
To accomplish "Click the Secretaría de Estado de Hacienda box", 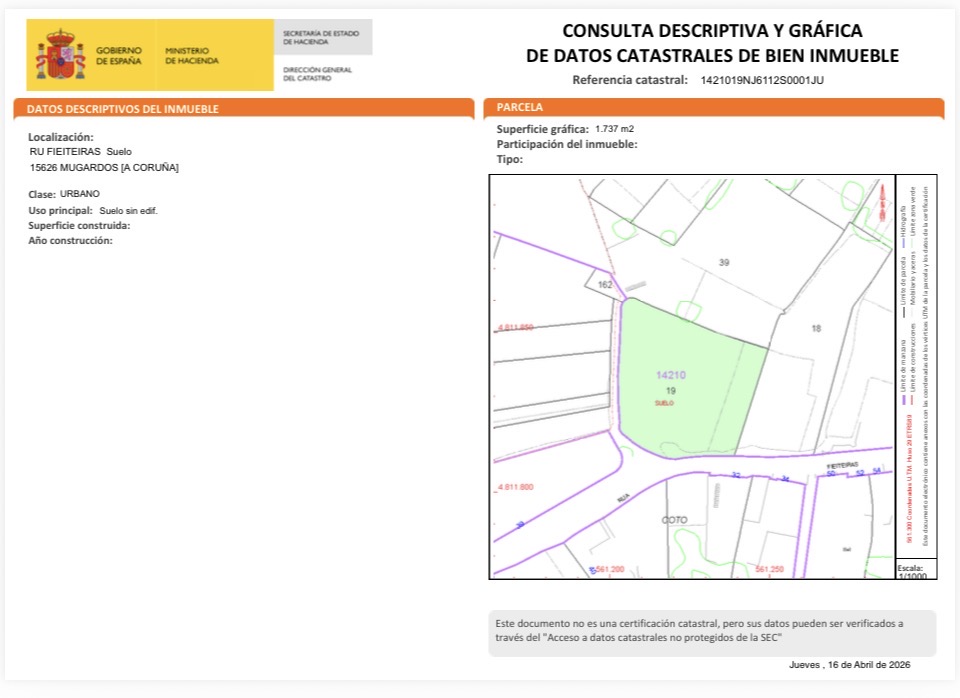I will click(322, 37).
